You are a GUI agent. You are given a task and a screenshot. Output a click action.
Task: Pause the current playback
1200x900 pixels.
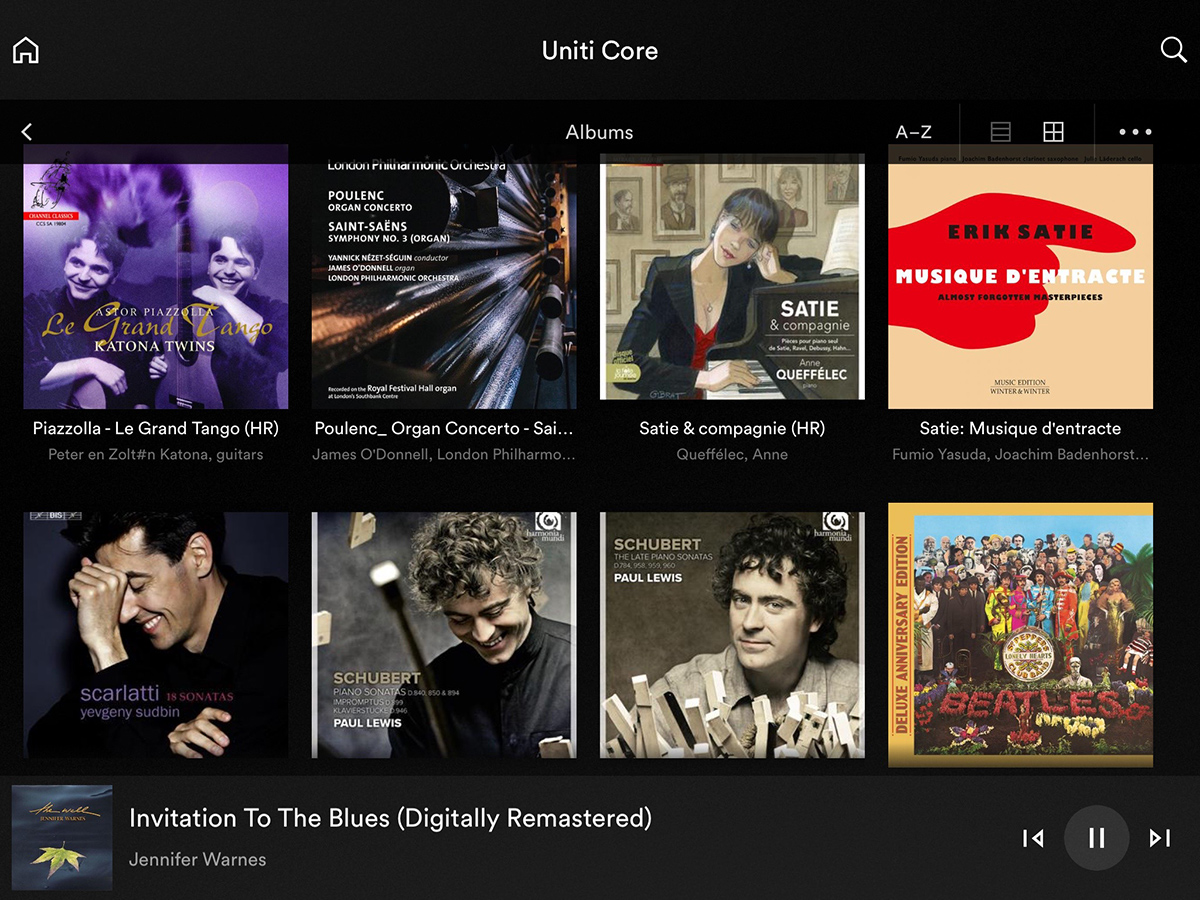point(1097,838)
